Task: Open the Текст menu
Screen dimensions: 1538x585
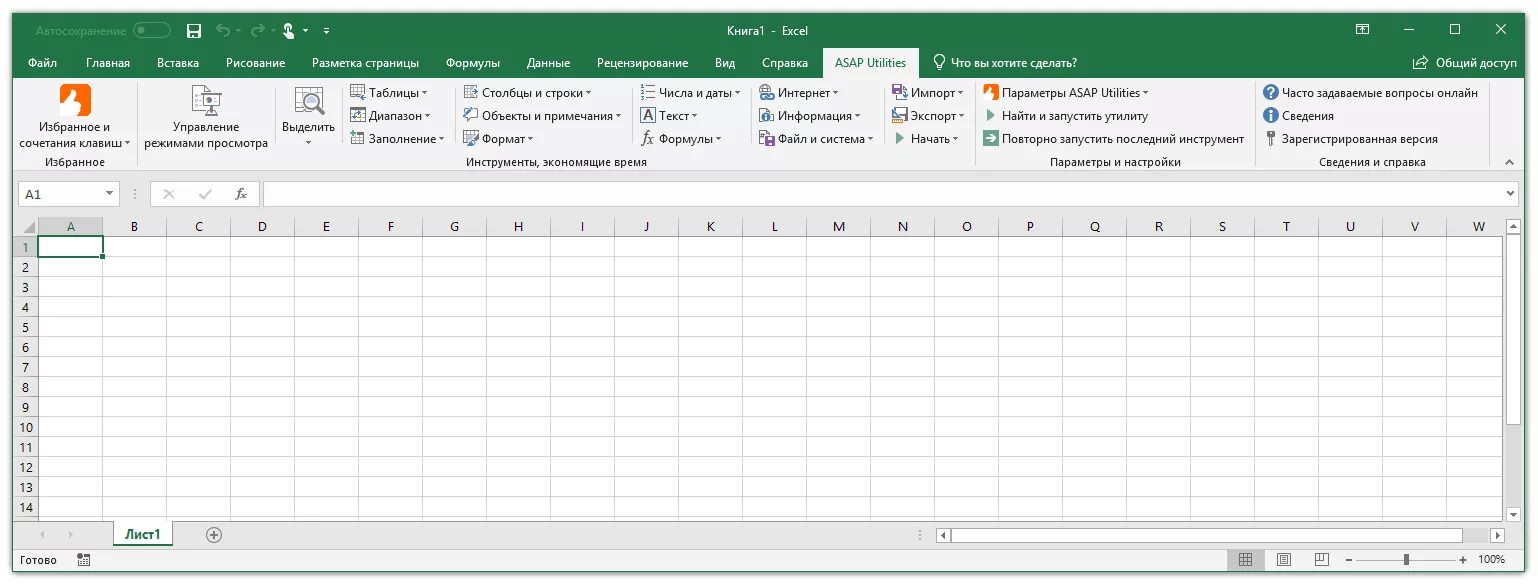Action: [x=668, y=116]
